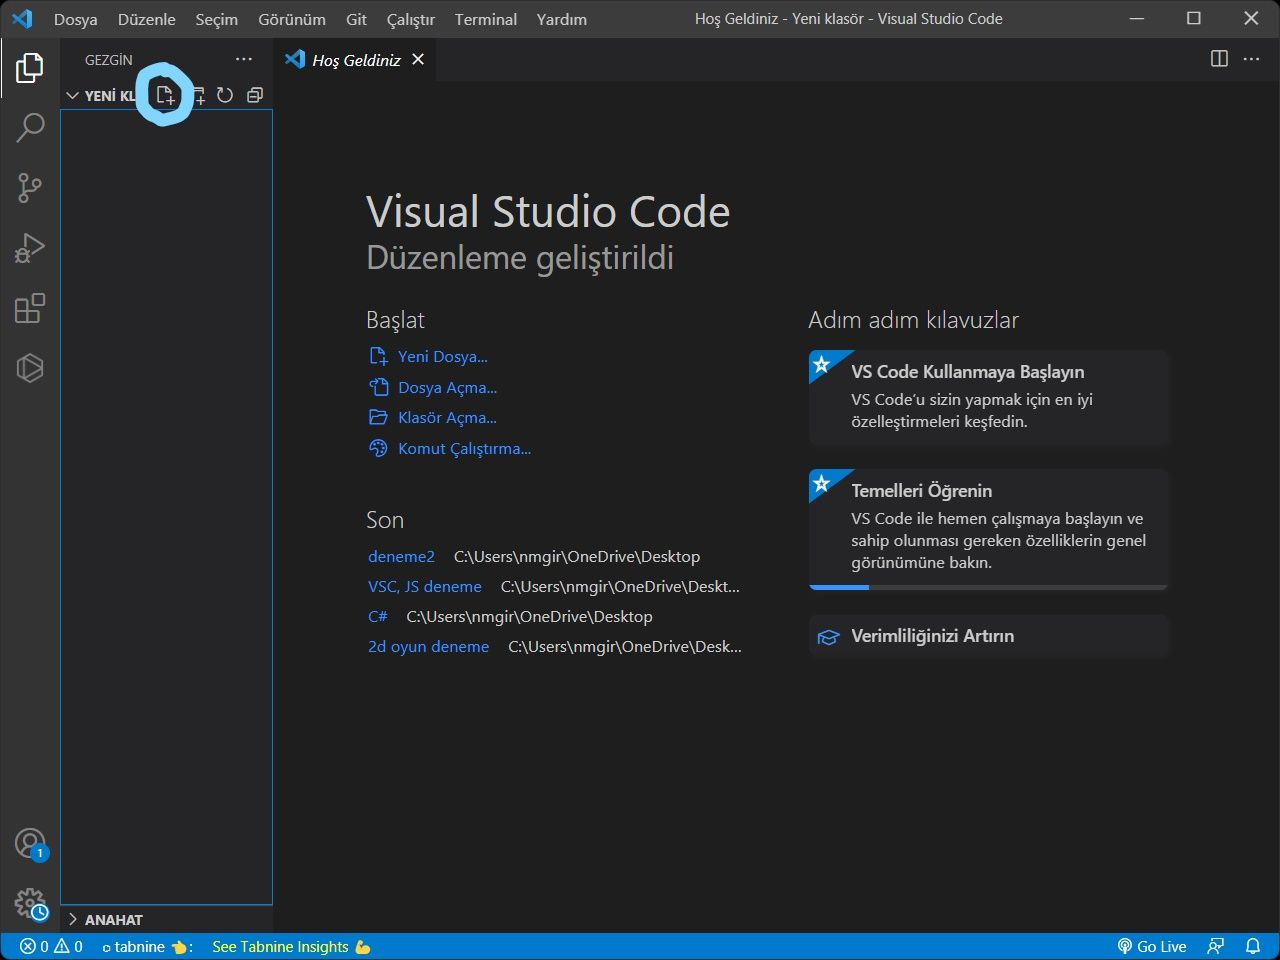Click the New File icon in explorer

165,95
